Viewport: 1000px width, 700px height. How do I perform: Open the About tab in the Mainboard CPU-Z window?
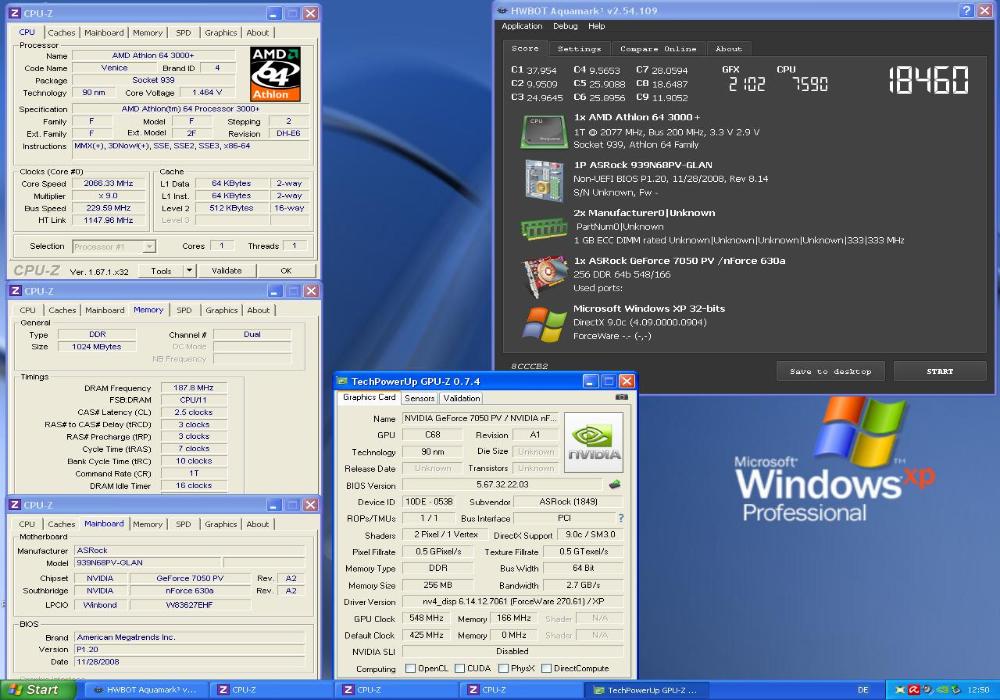click(258, 524)
